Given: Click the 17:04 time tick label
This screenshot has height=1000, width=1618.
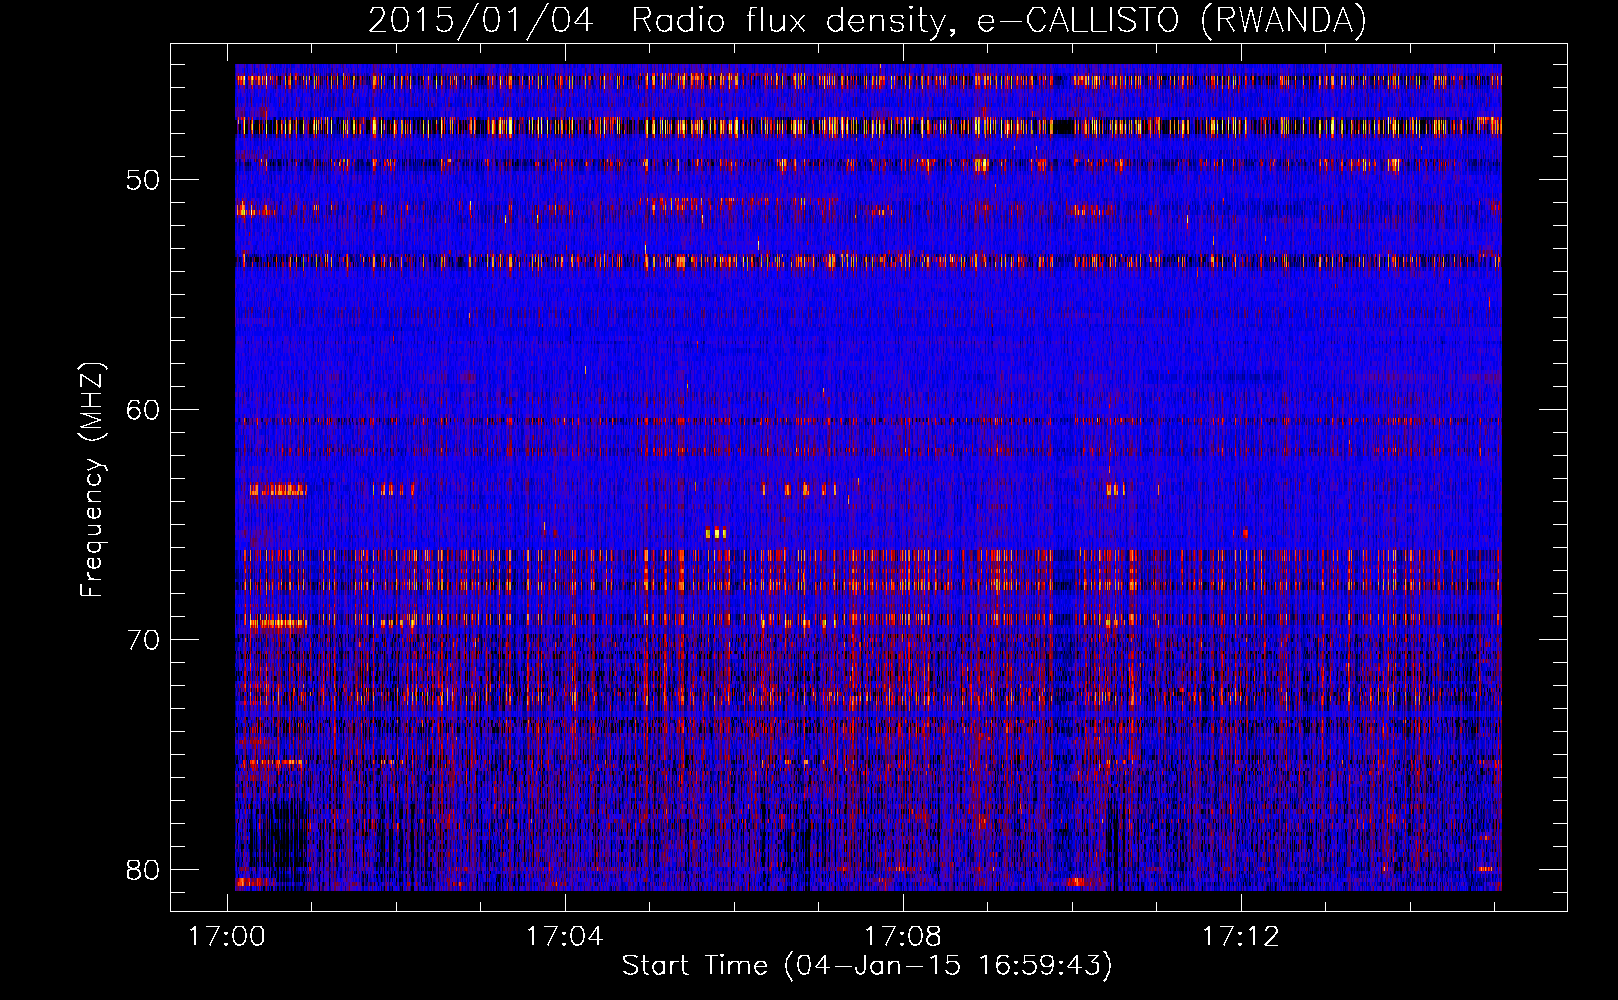Looking at the screenshot, I should (x=565, y=937).
